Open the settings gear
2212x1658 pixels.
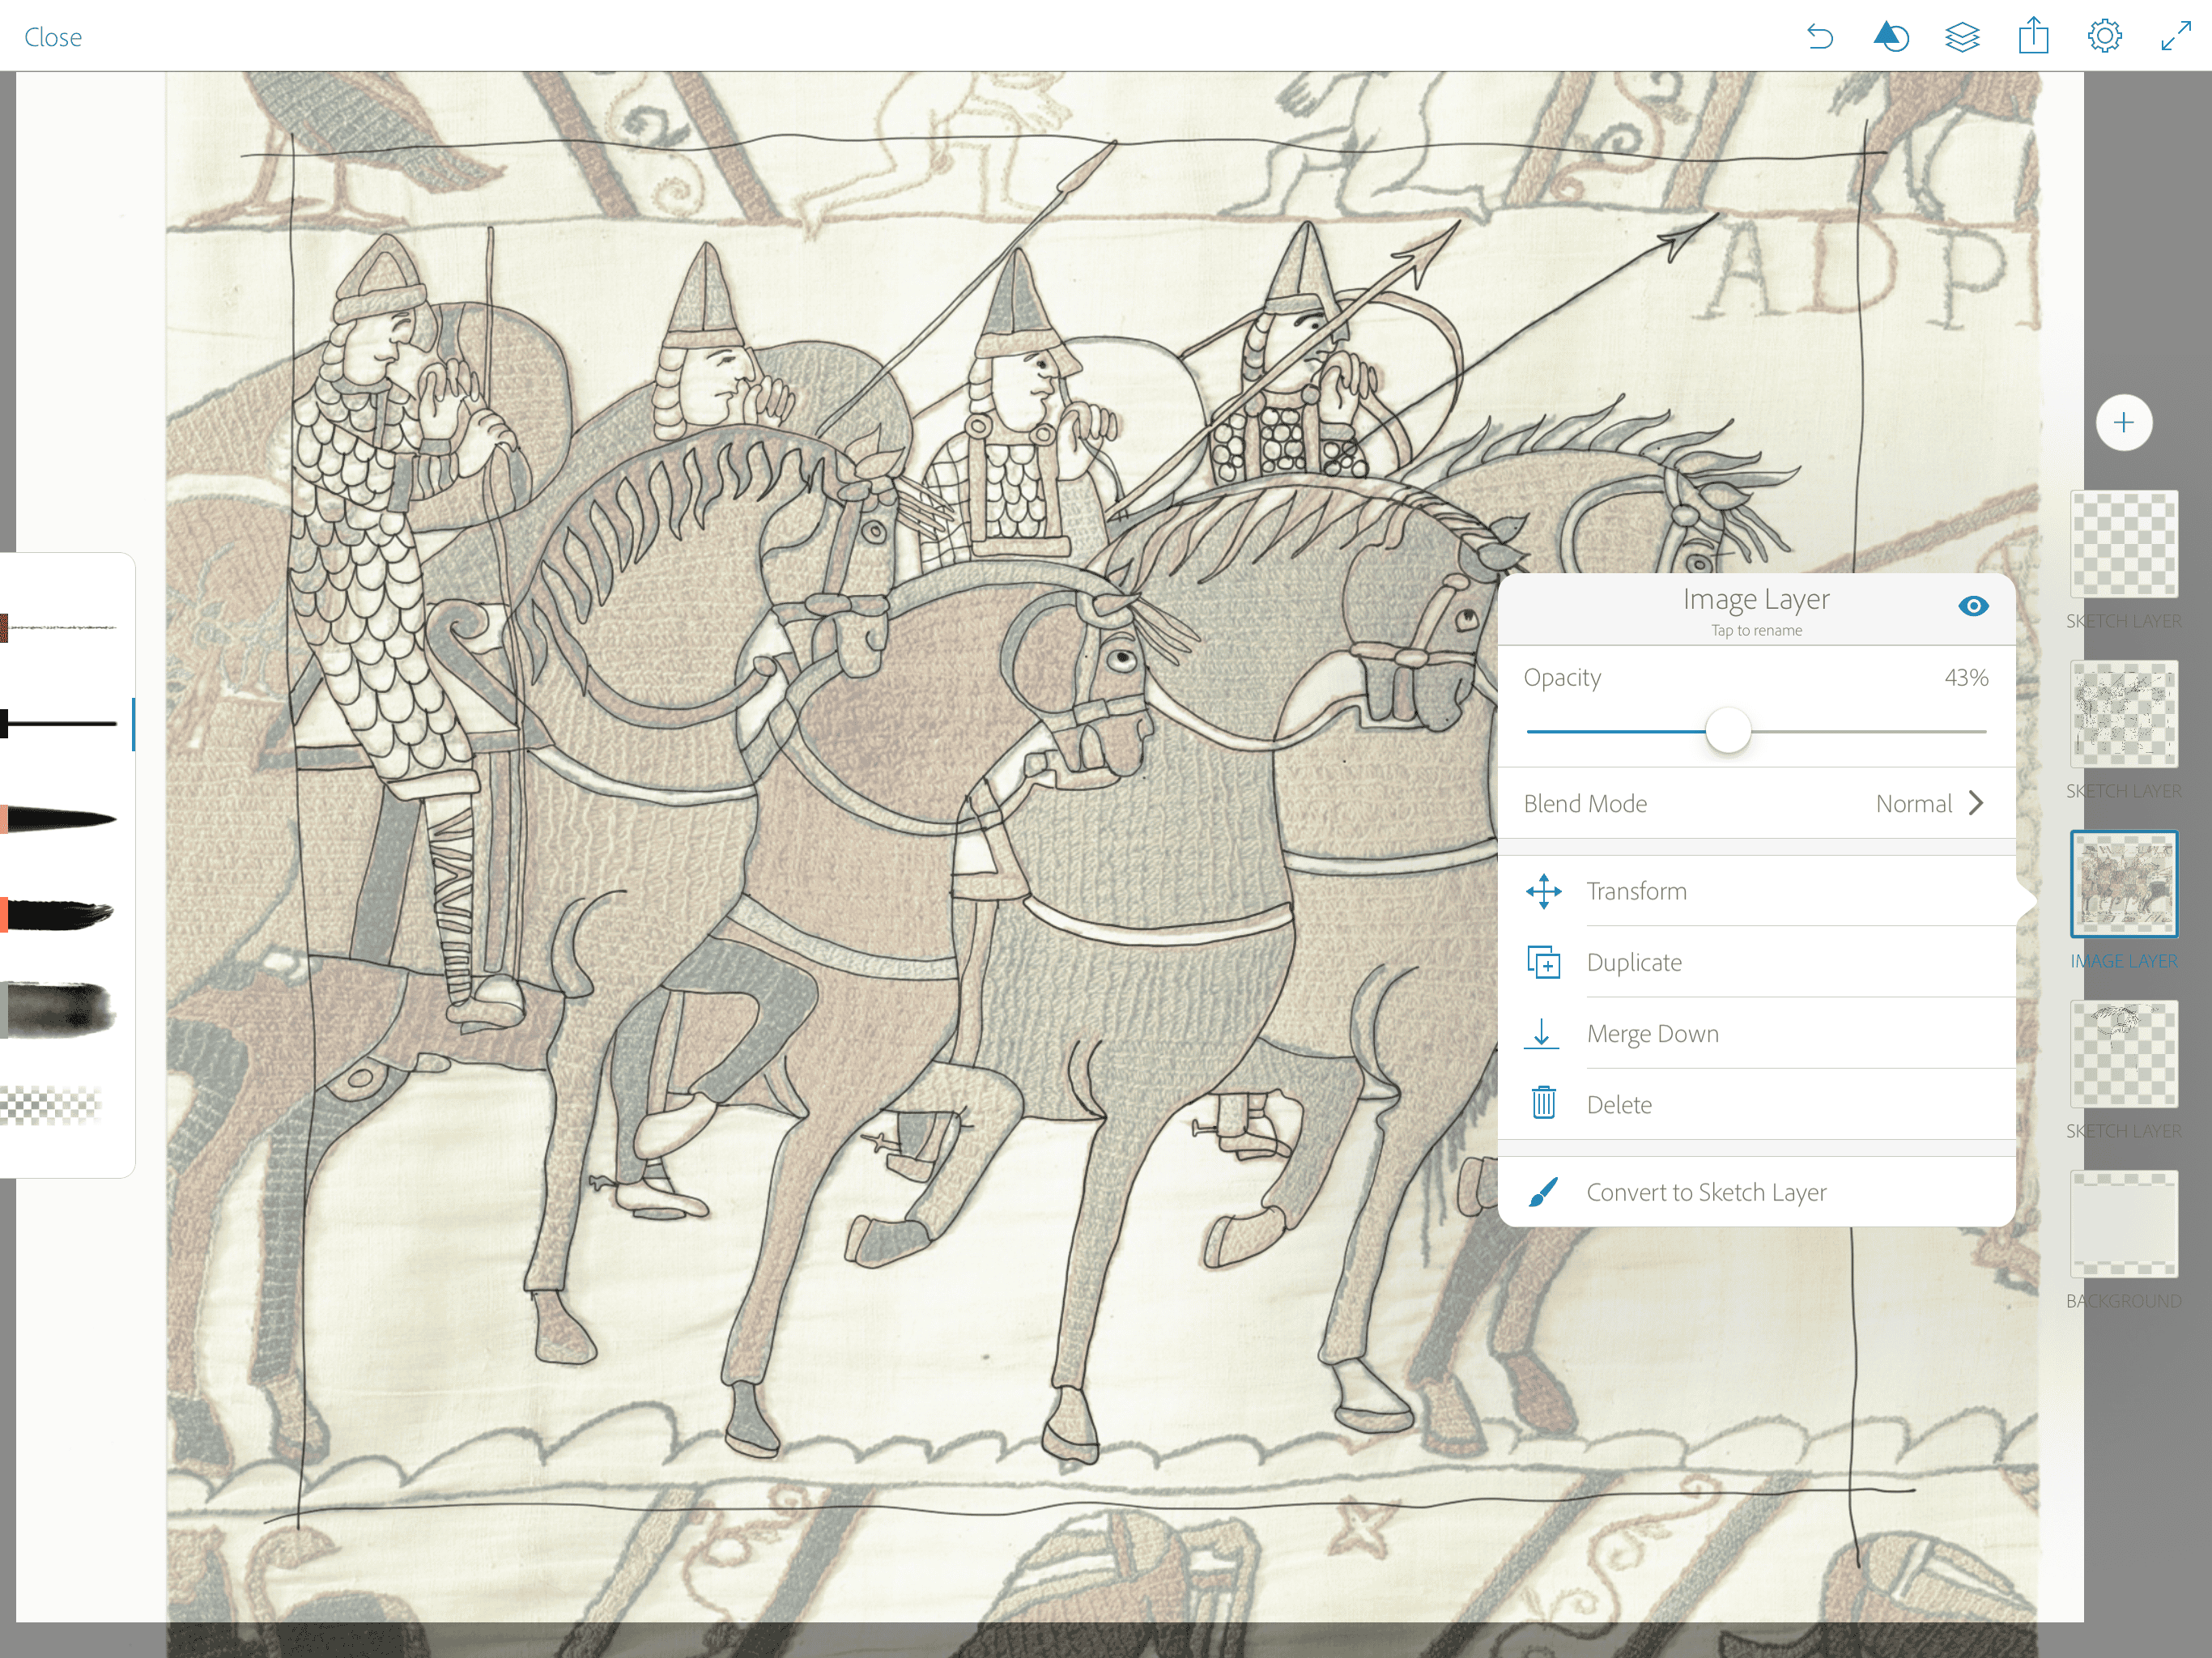coord(2104,36)
